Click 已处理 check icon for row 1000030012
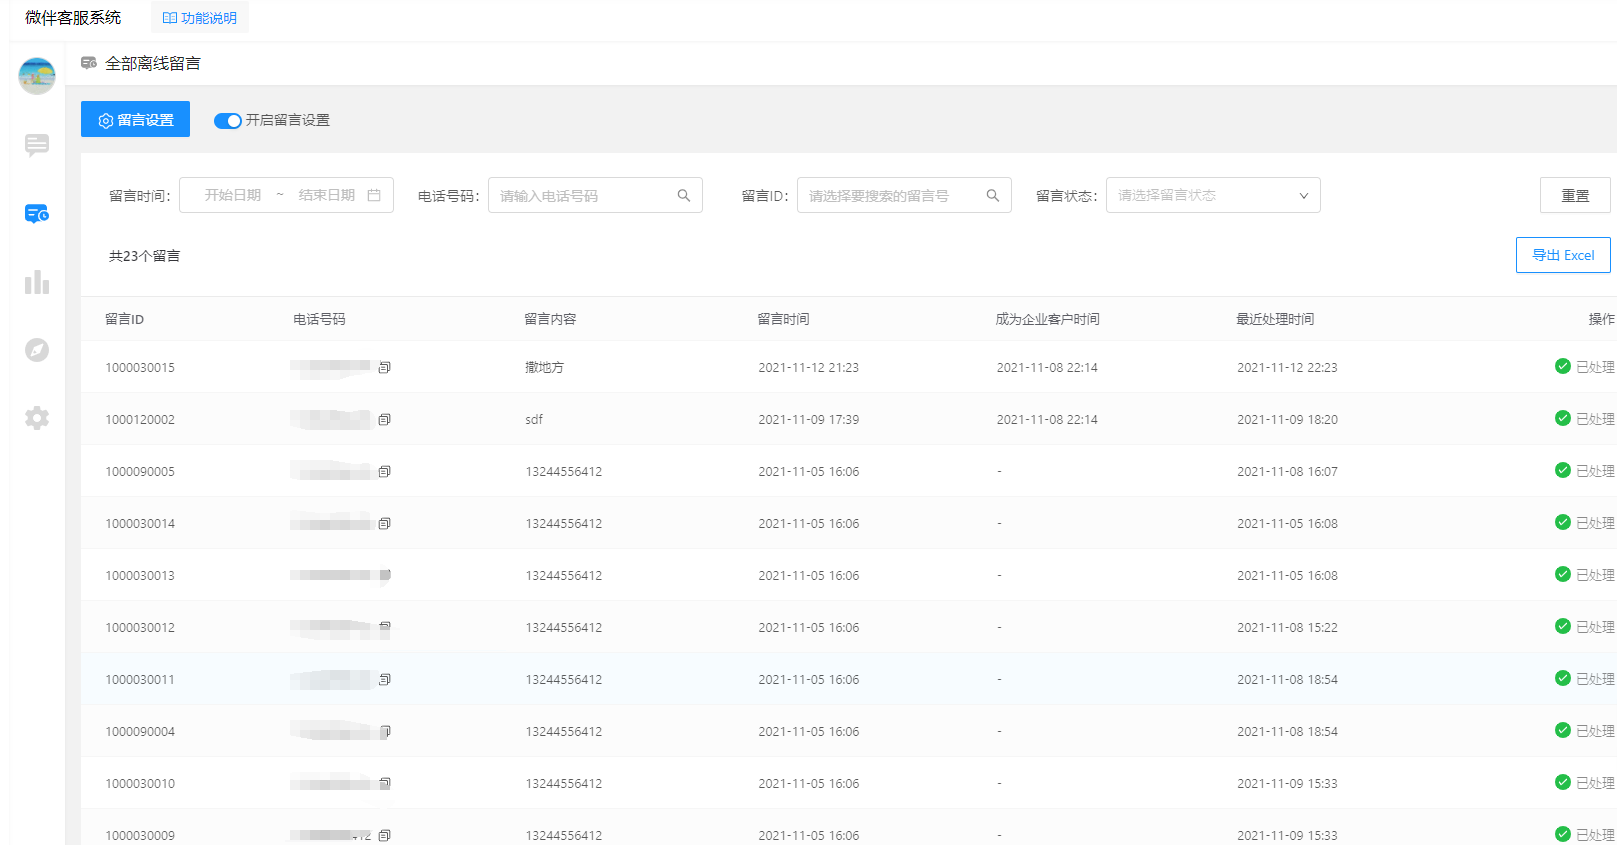1617x845 pixels. (1563, 626)
